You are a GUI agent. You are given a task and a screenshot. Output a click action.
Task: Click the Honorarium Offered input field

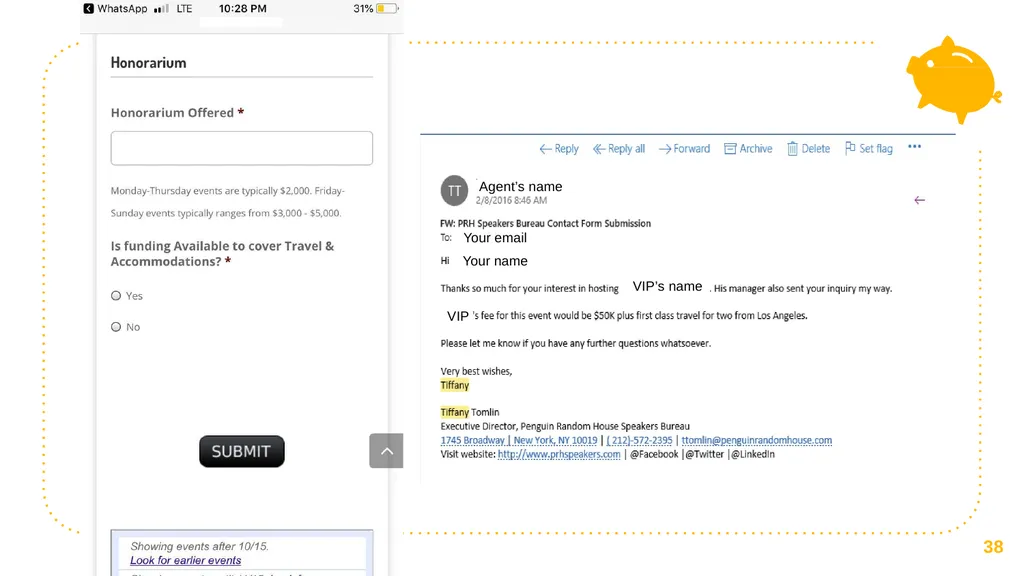(x=242, y=148)
